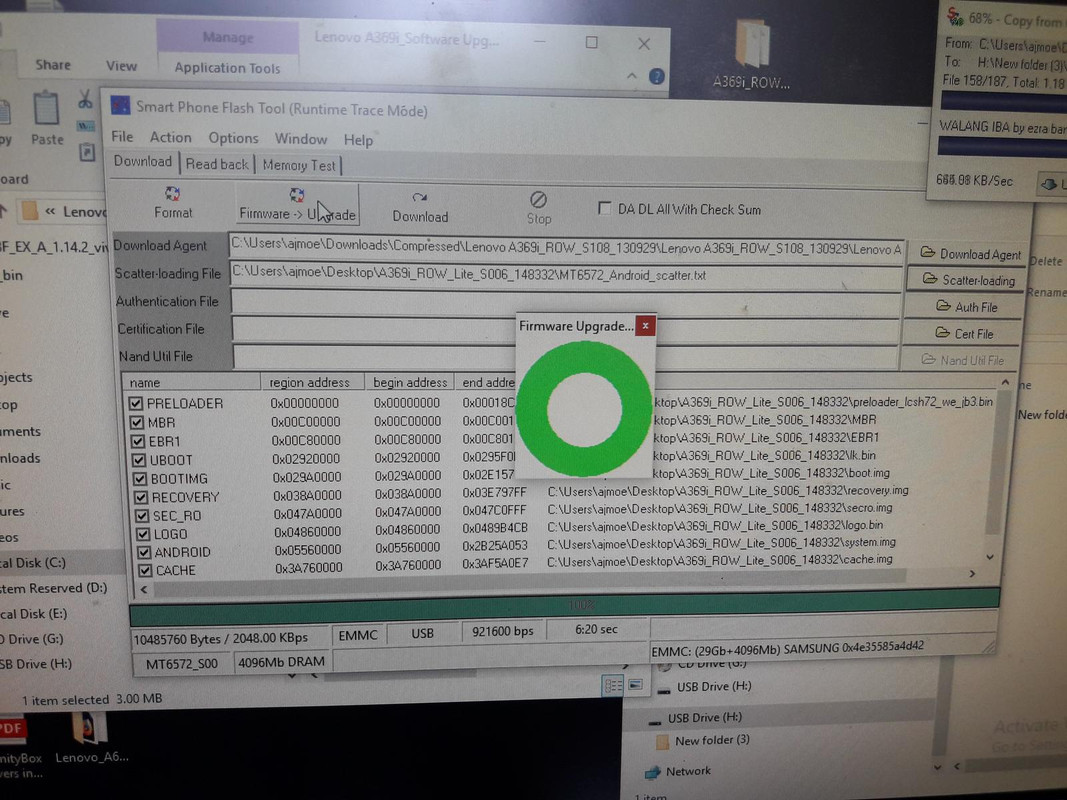Open the Help menu
Viewport: 1067px width, 800px height.
click(x=358, y=140)
